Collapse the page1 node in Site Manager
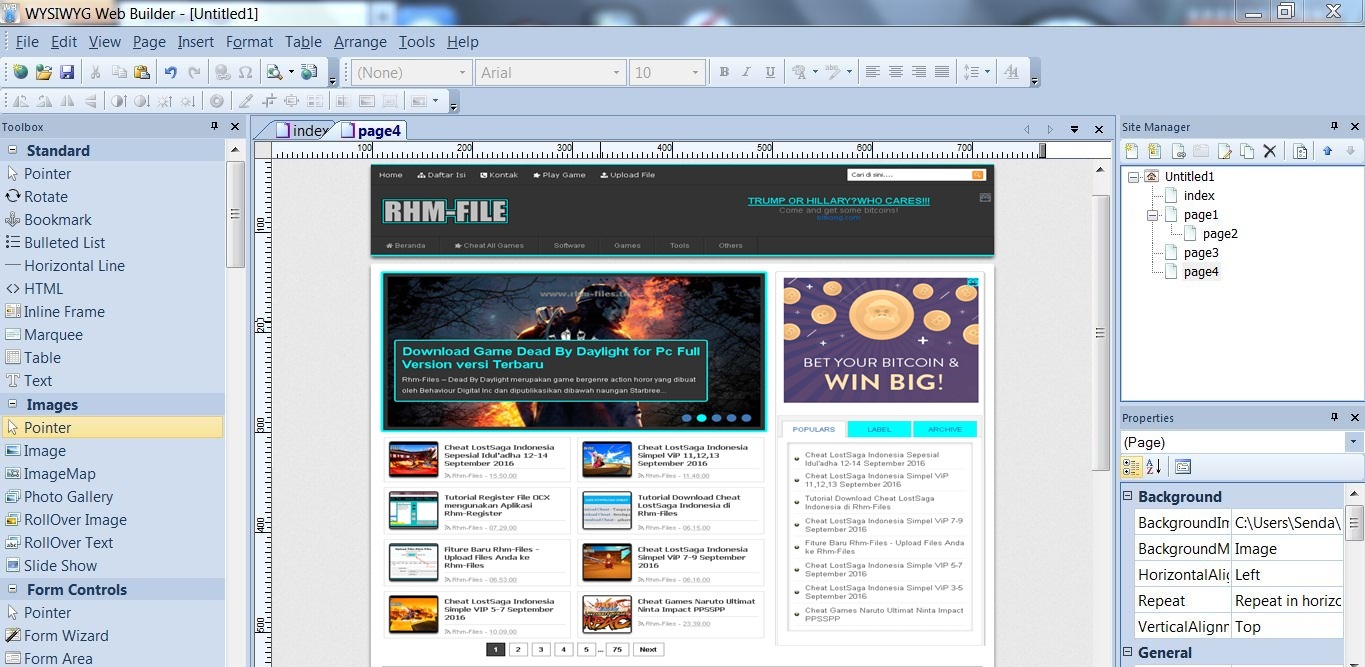The height and width of the screenshot is (667, 1365). (x=1154, y=214)
